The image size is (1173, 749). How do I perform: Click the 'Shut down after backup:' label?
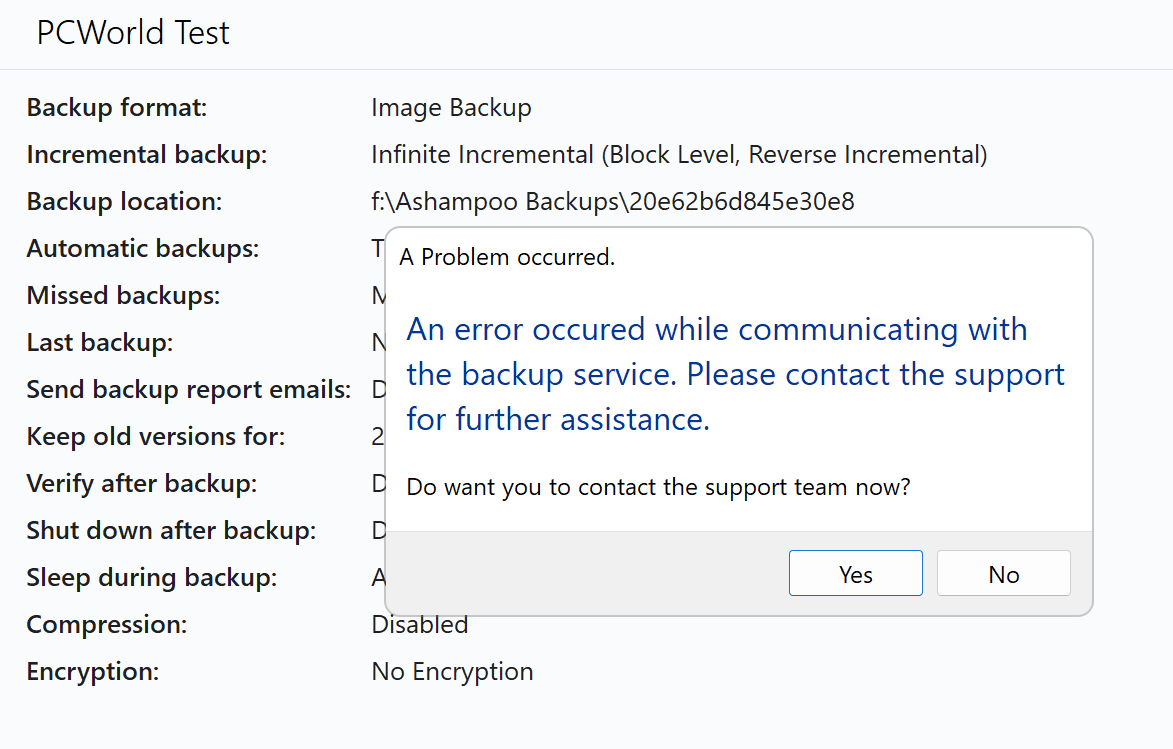coord(171,531)
